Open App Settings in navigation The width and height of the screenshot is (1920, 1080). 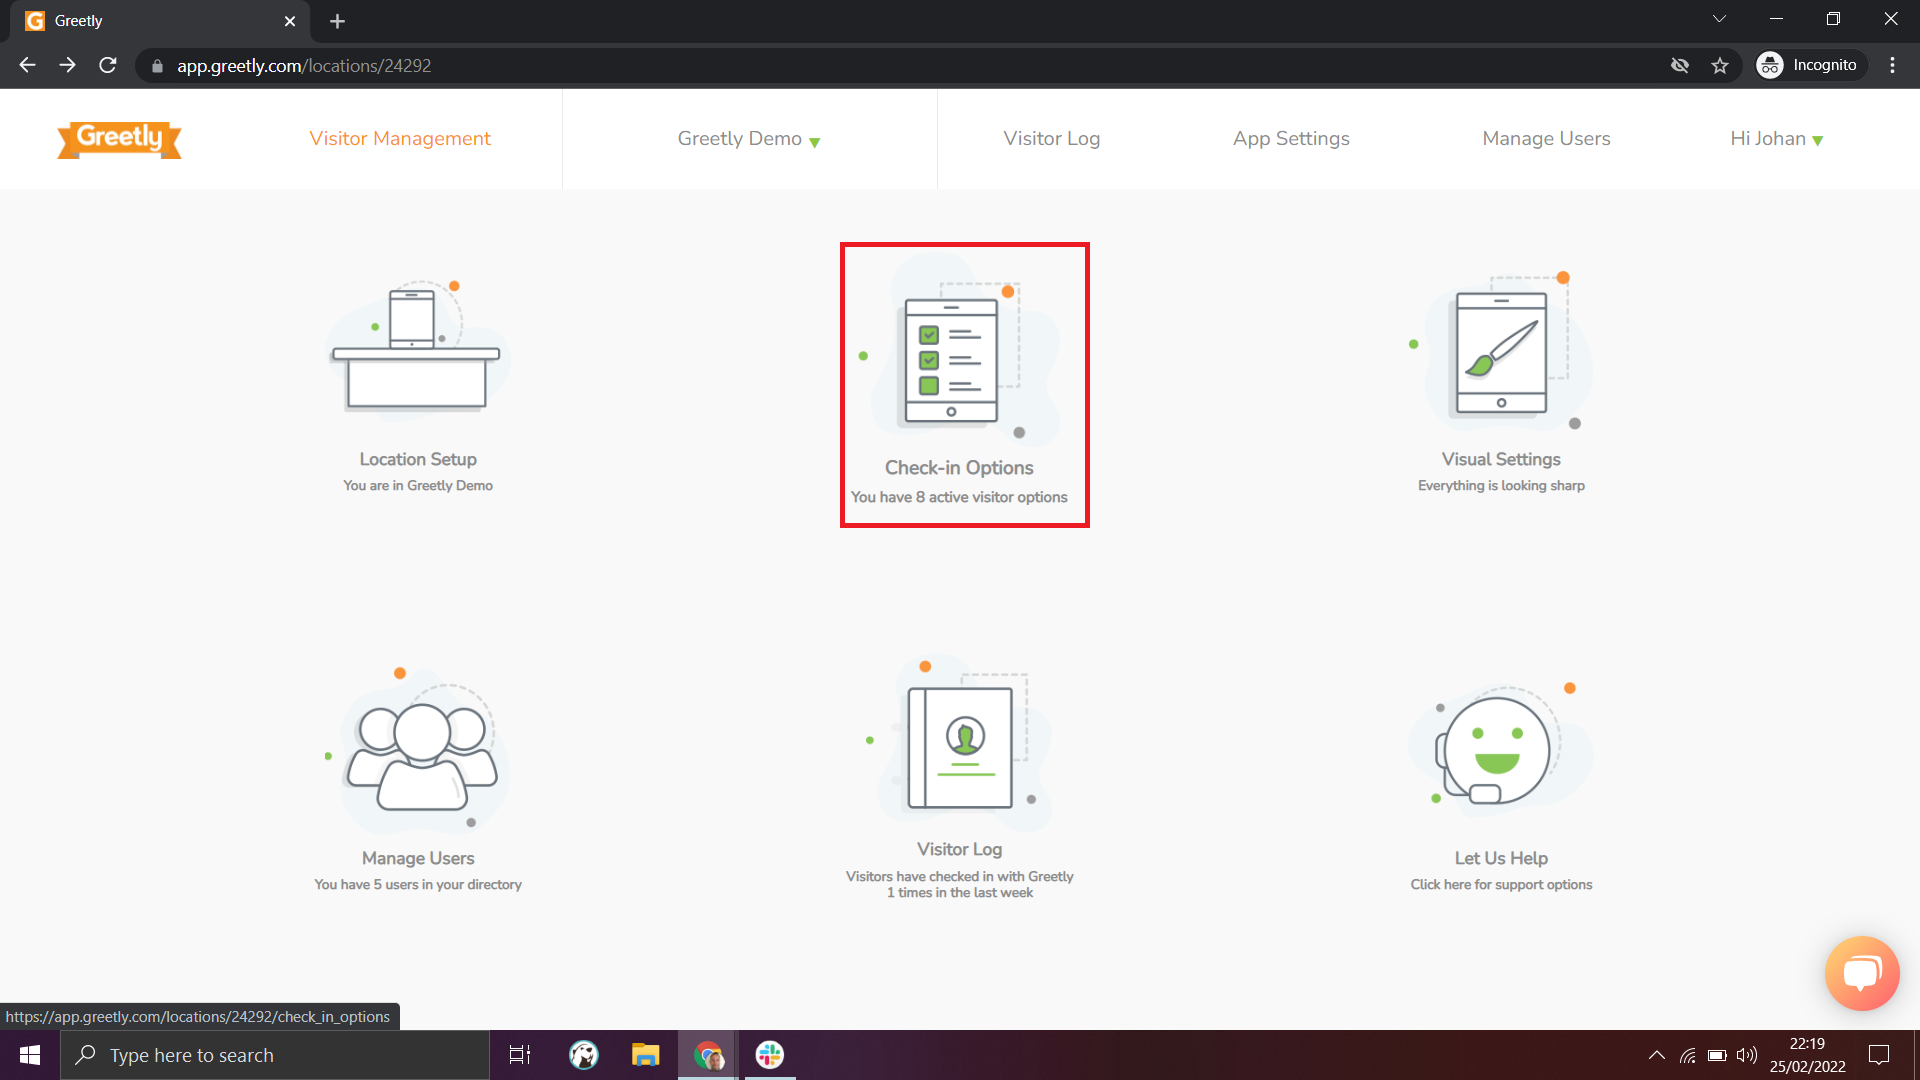(1291, 139)
